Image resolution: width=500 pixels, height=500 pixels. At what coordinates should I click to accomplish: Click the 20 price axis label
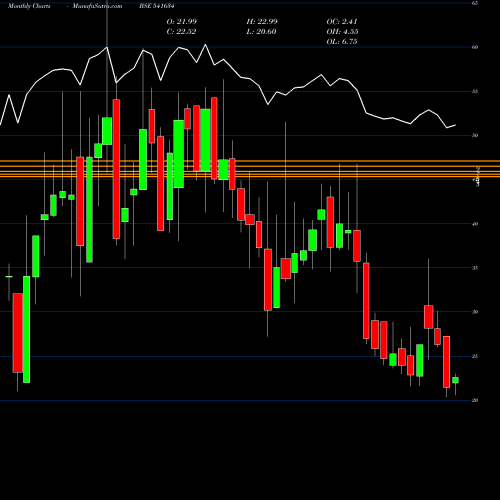coord(475,400)
